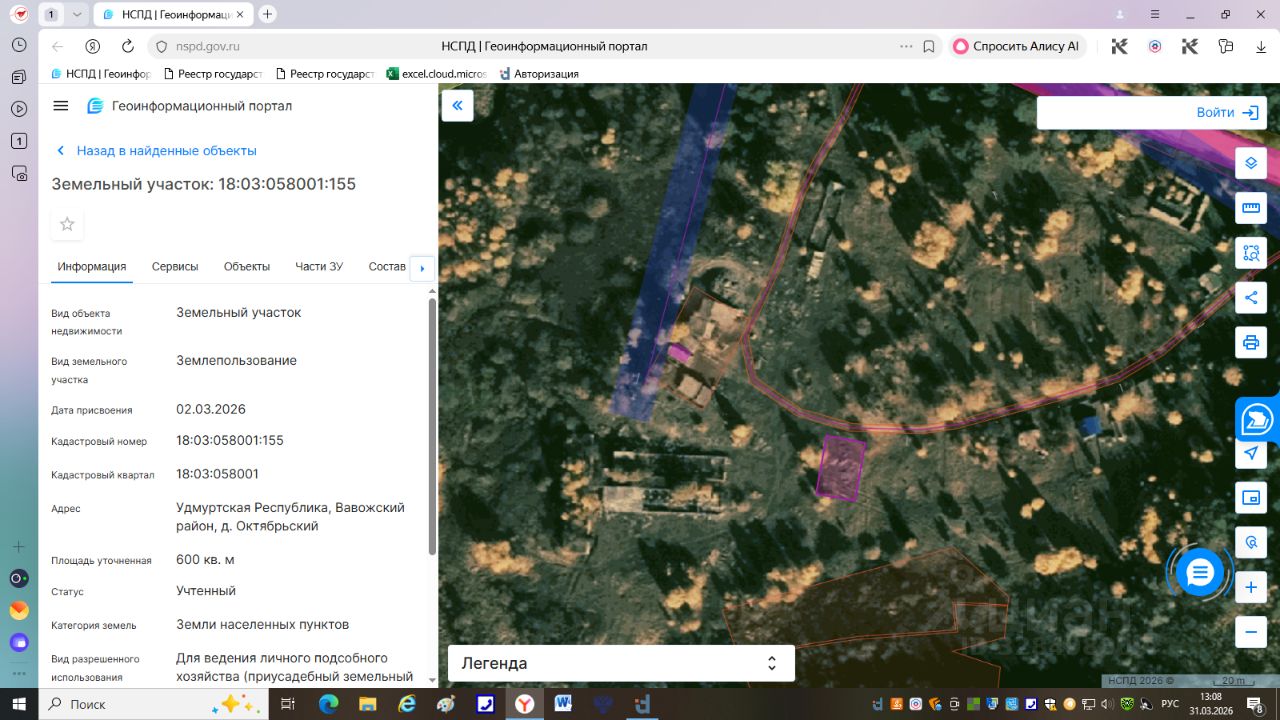
Task: Open the Авторизация bookmark
Action: click(539, 73)
